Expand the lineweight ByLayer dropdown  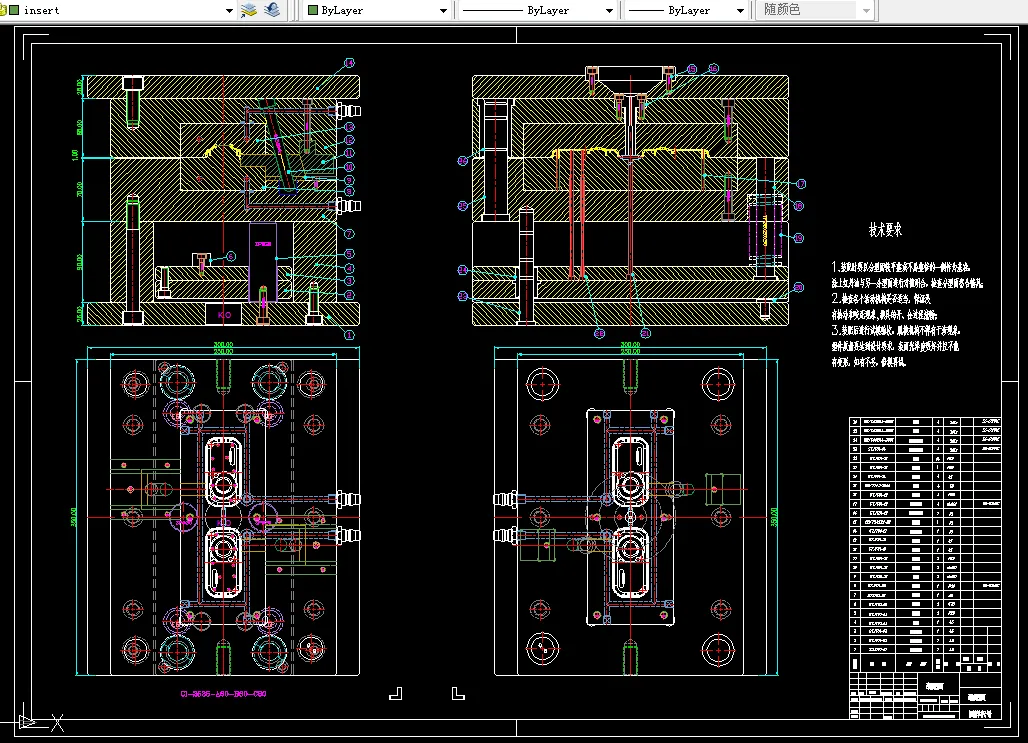pyautogui.click(x=740, y=10)
